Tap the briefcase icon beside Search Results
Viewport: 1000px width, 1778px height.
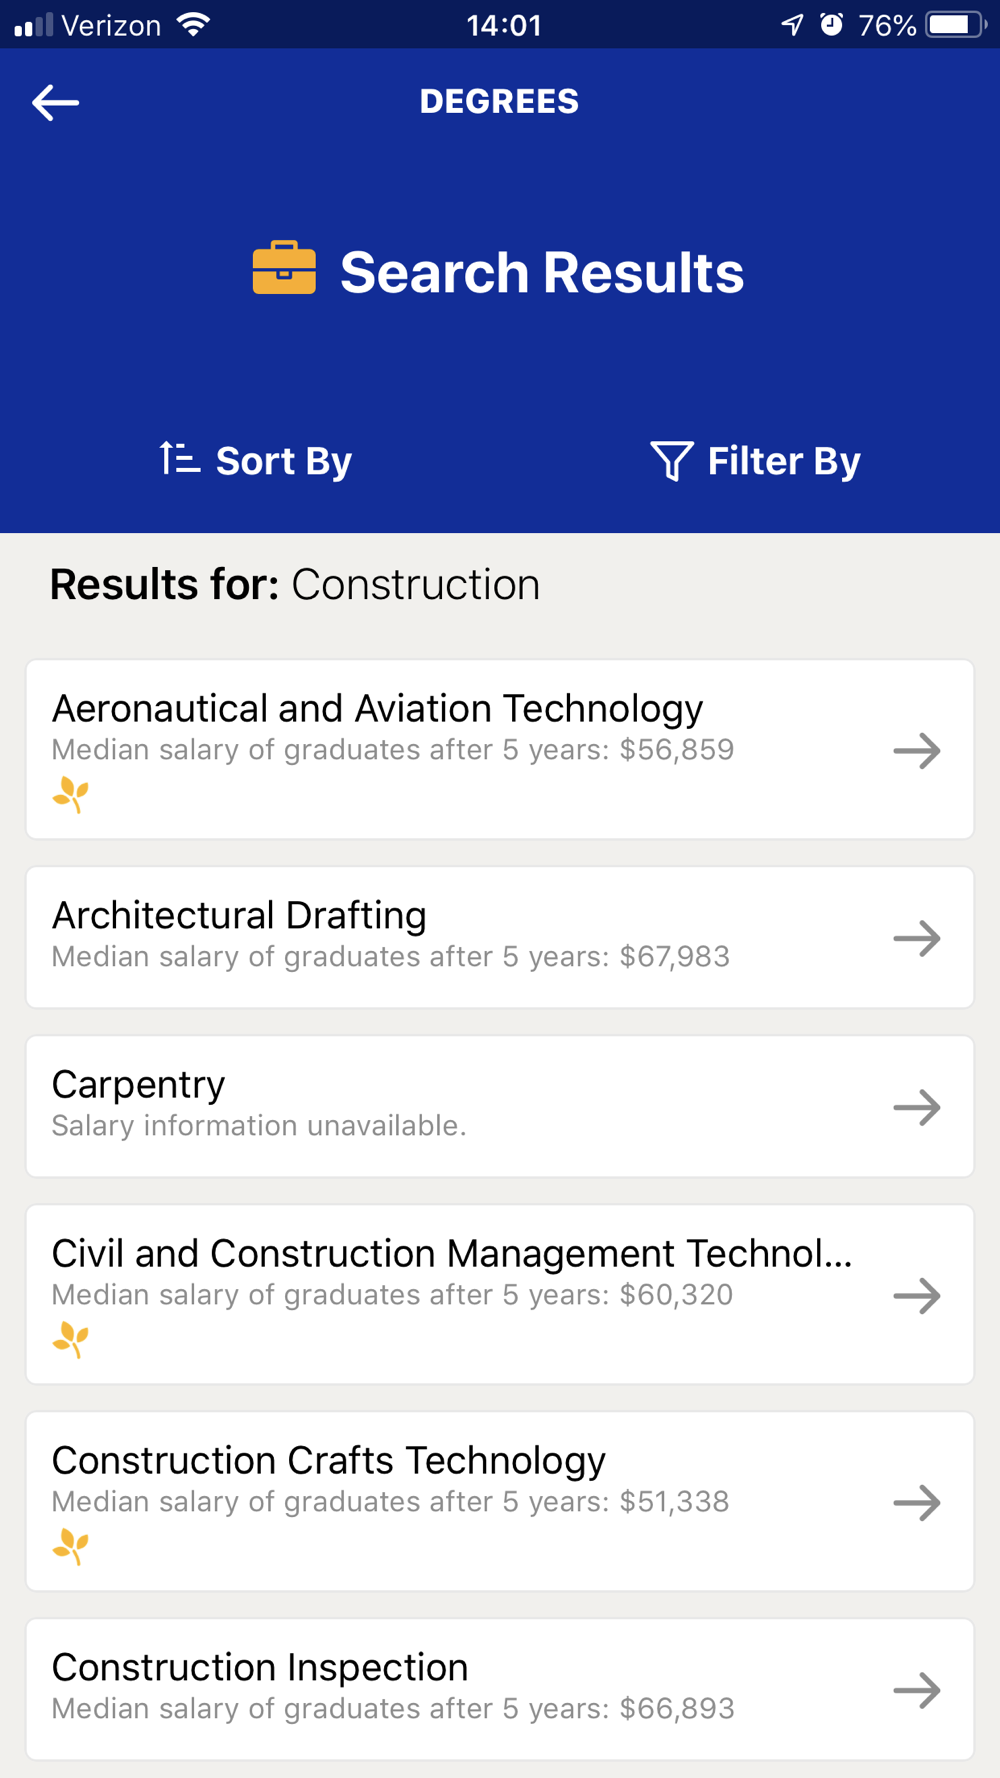pos(284,269)
